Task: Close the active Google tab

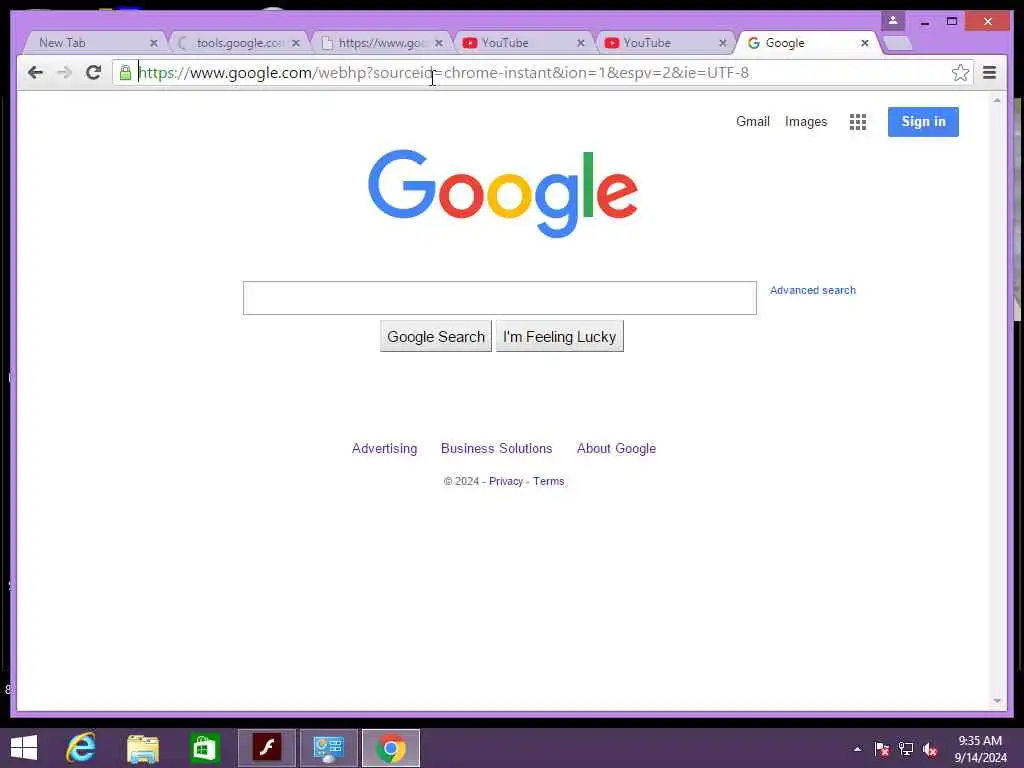Action: (865, 43)
